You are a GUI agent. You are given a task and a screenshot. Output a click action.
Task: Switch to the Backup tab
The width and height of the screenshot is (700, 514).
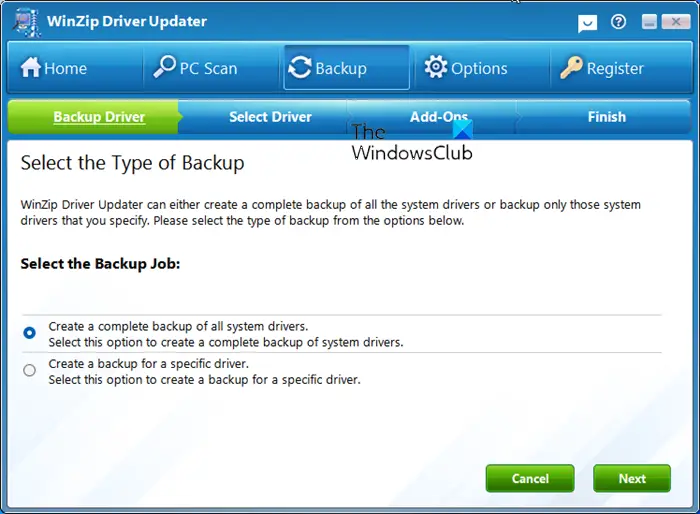[346, 67]
